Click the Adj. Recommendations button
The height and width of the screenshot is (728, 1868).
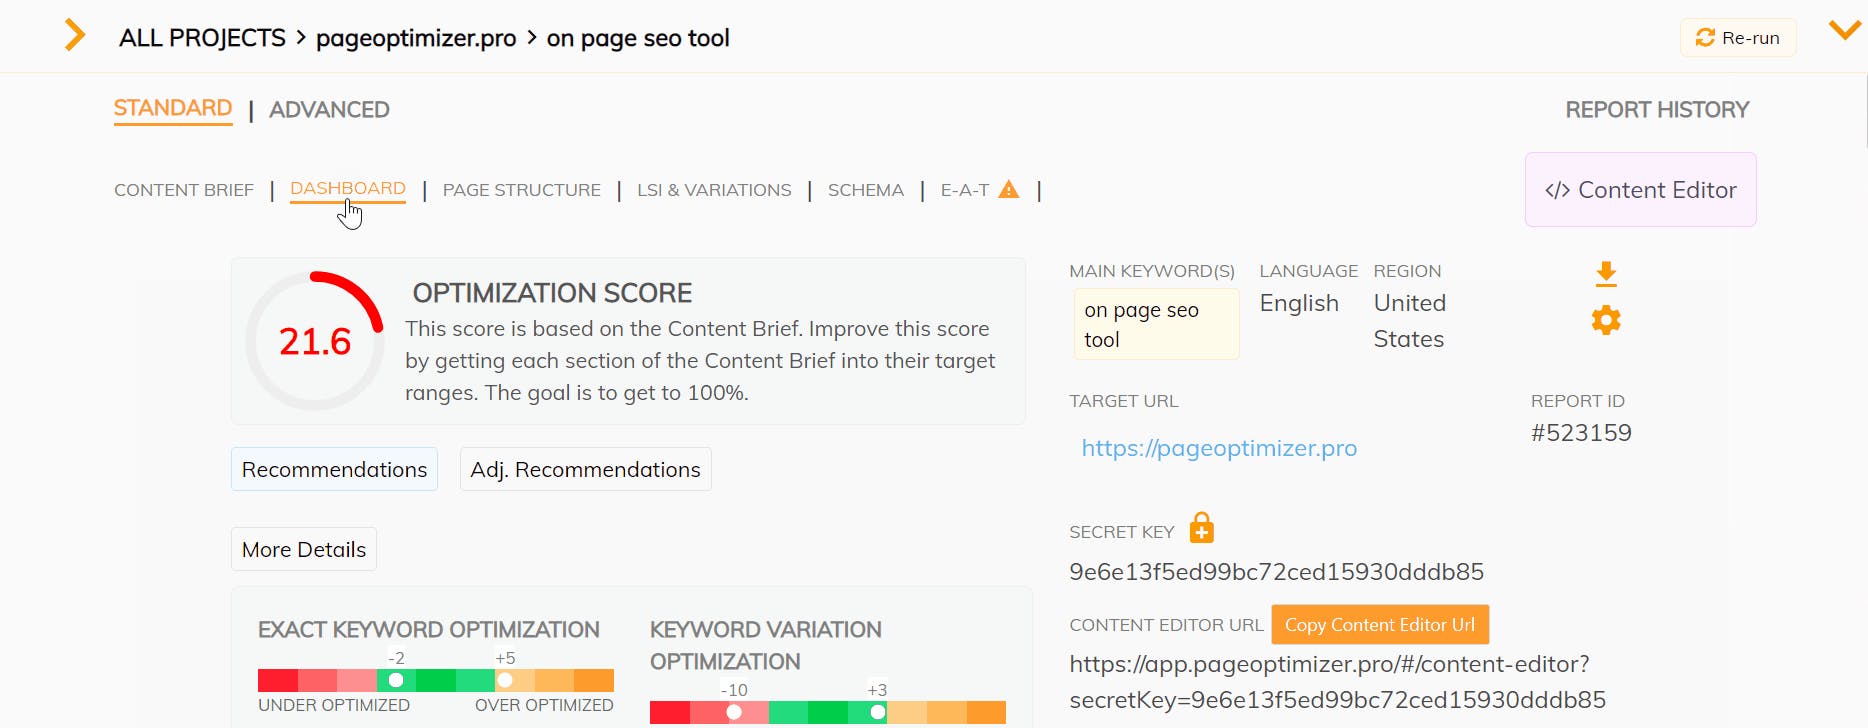[x=585, y=469]
